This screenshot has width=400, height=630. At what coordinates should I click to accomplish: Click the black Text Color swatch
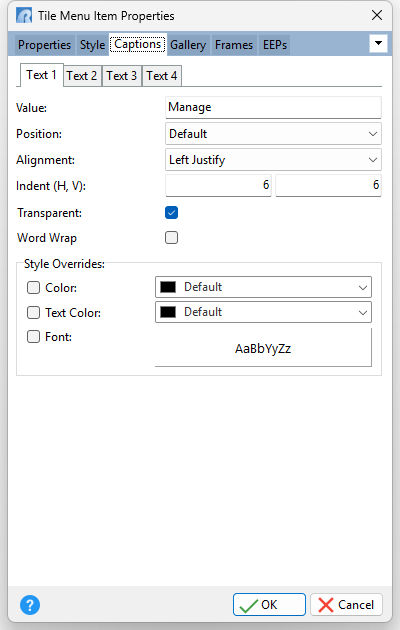coord(168,312)
